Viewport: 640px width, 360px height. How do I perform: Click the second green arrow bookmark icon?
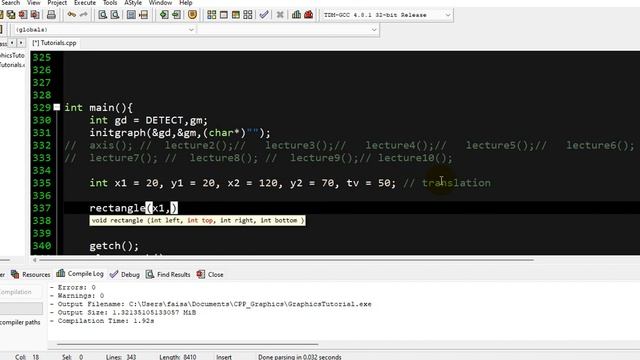click(176, 15)
